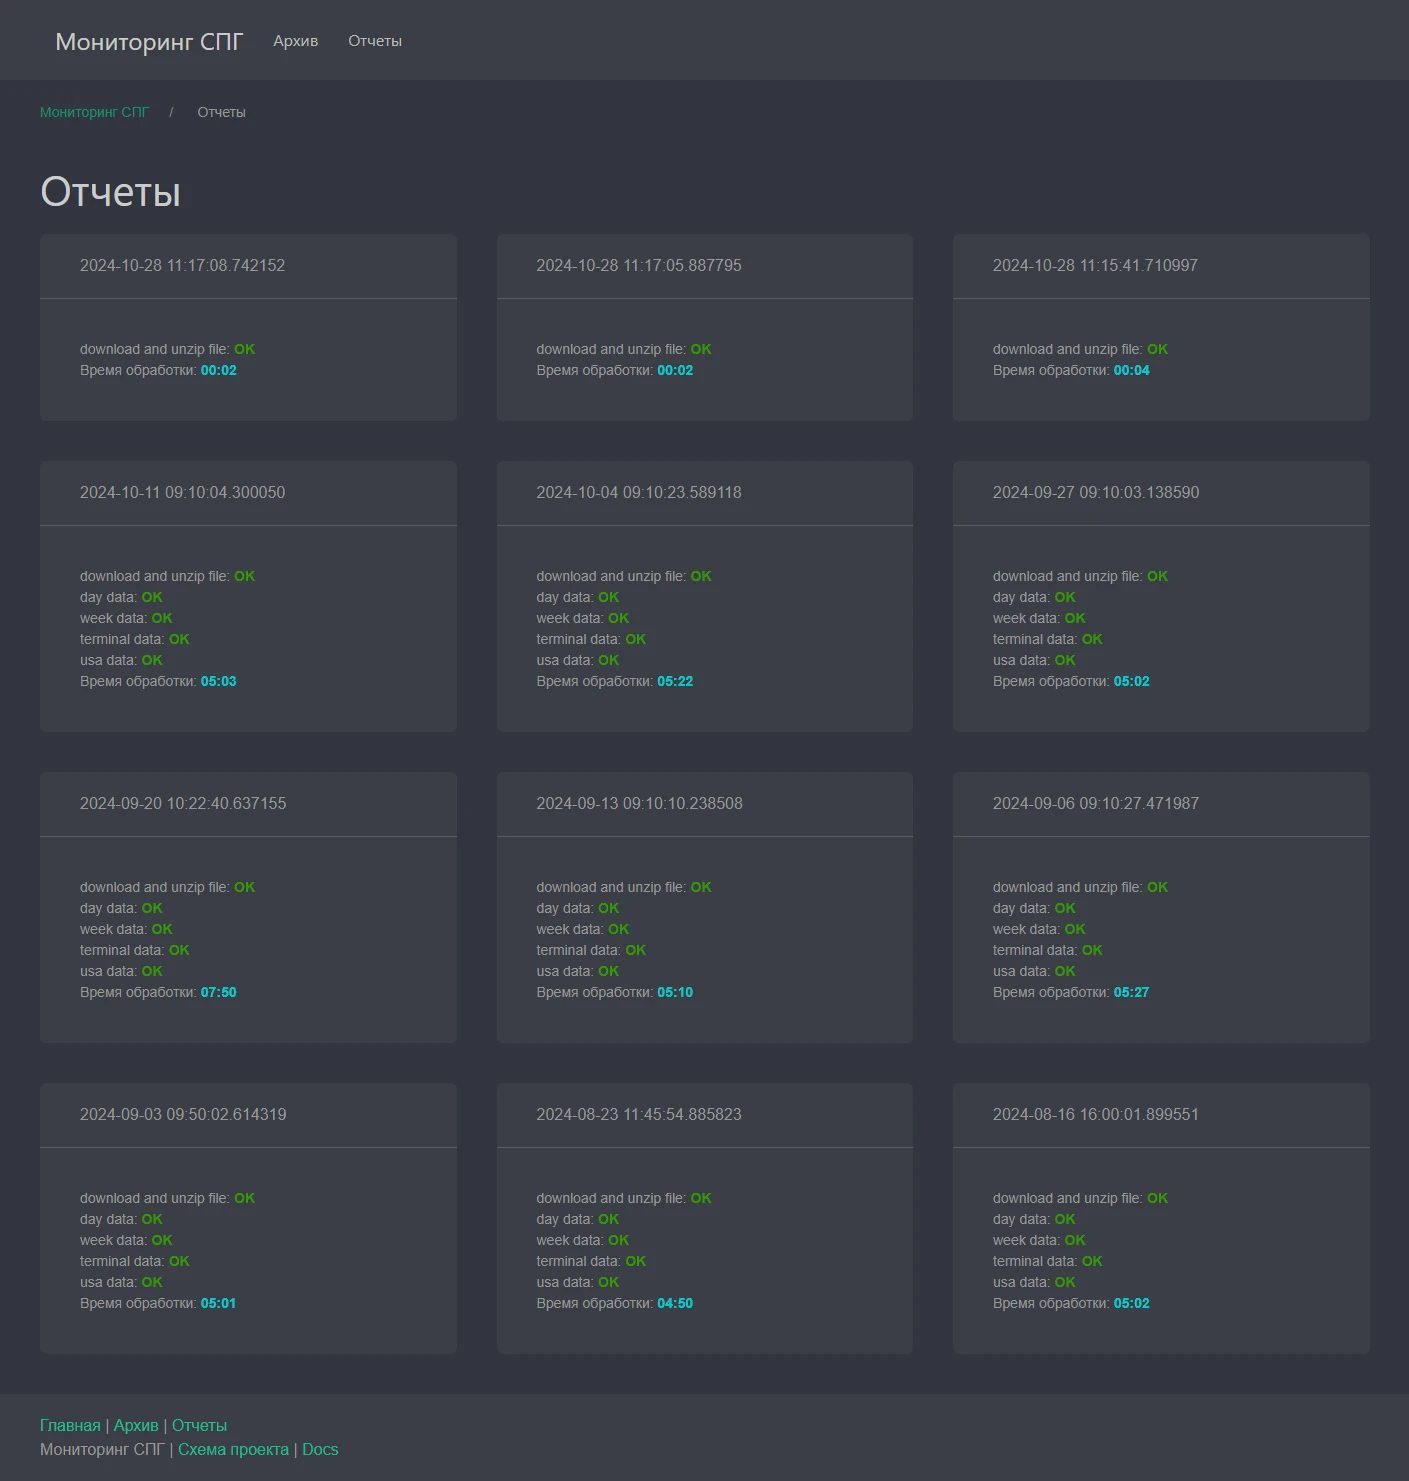Click report dated 2024-09-06 09:10:27.471987
The width and height of the screenshot is (1409, 1481).
click(x=1095, y=803)
